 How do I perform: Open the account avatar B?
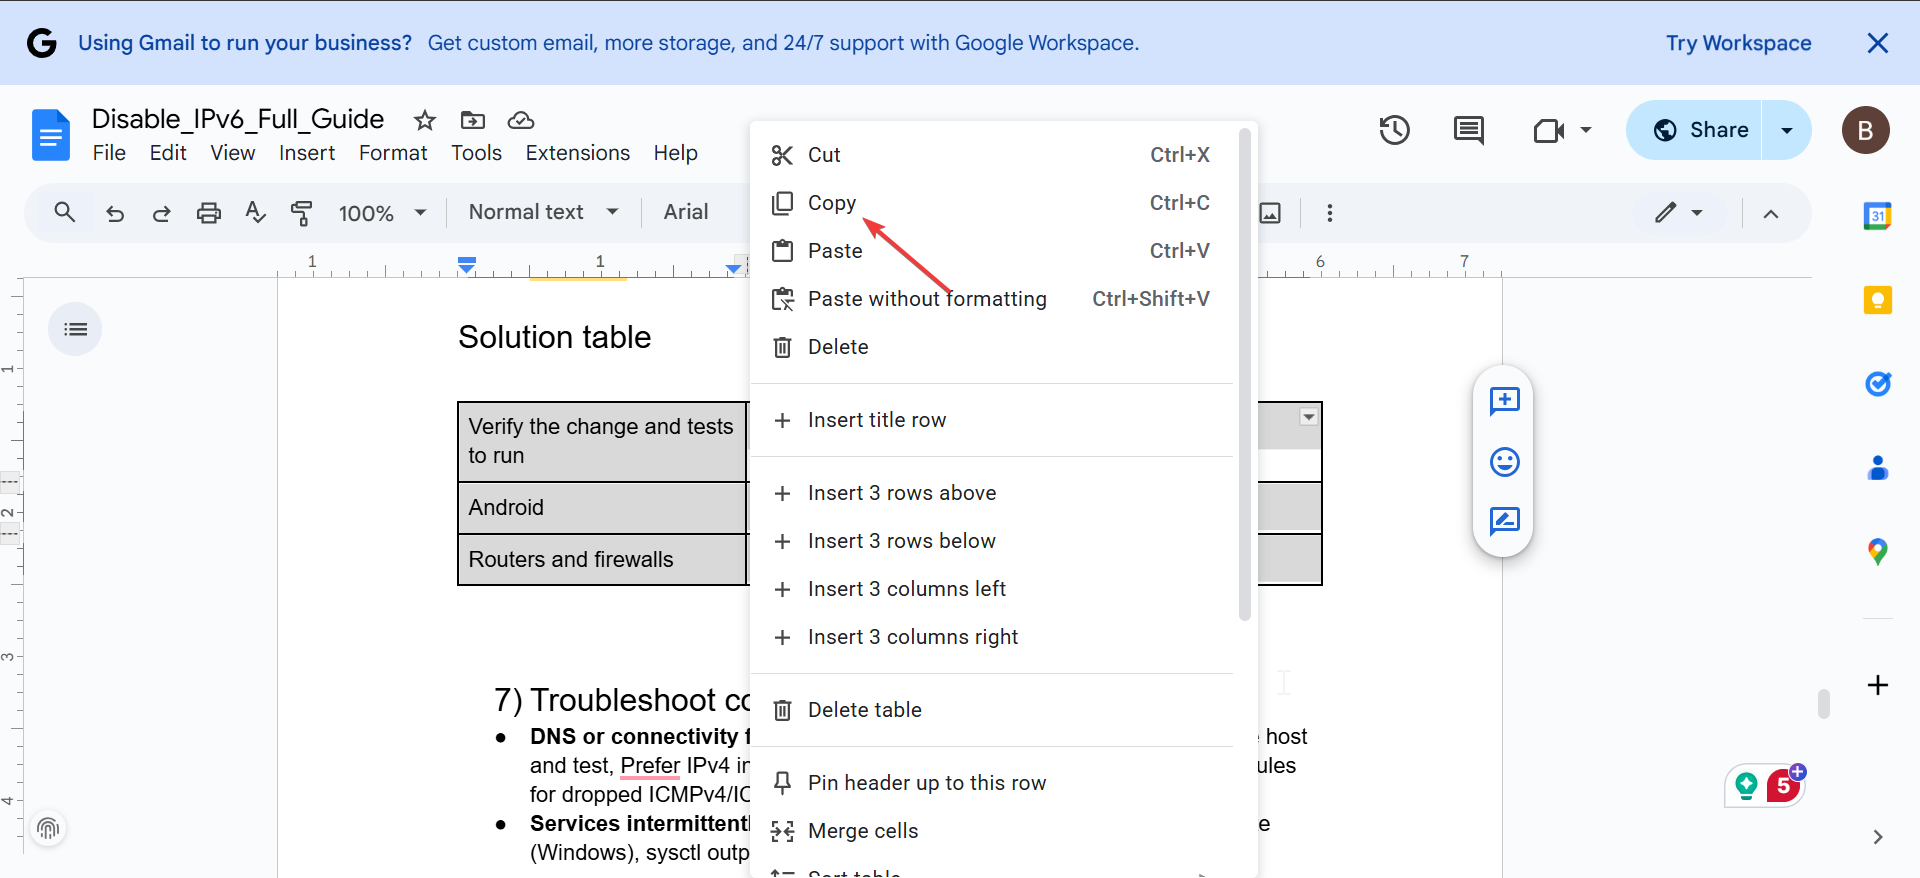(x=1865, y=130)
